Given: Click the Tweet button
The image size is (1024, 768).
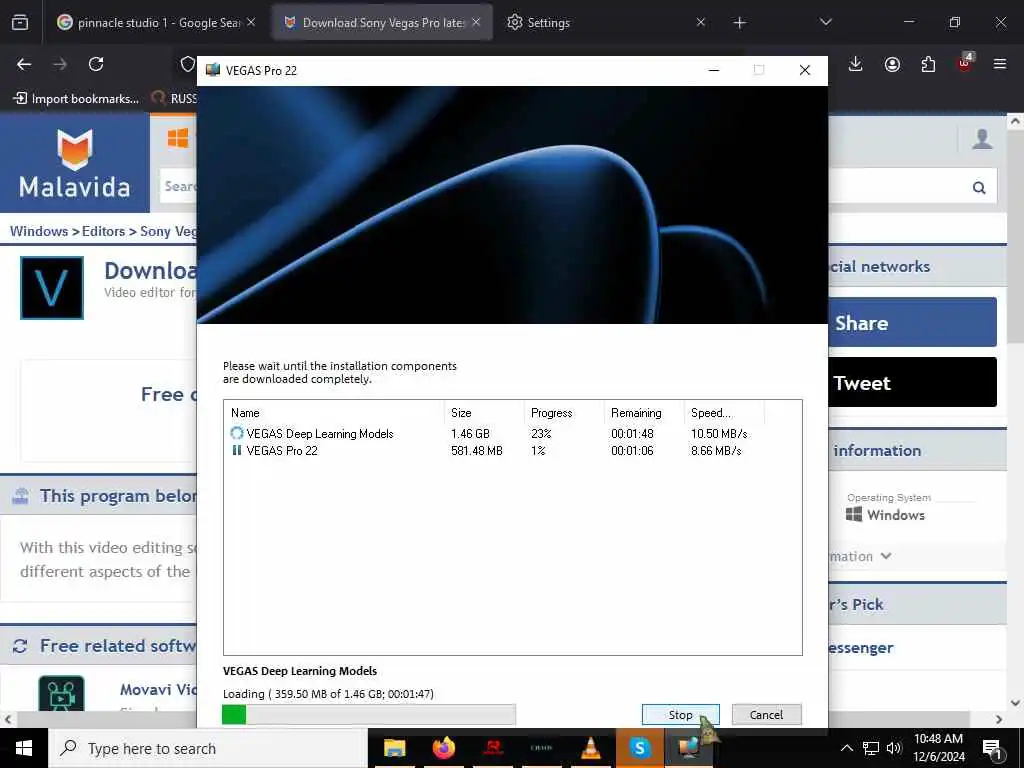Looking at the screenshot, I should pyautogui.click(x=912, y=383).
